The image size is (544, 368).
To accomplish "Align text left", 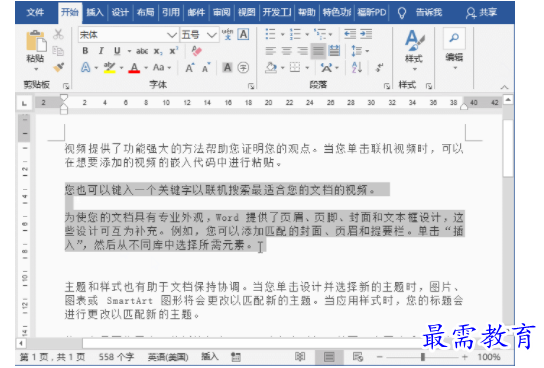I will [271, 51].
